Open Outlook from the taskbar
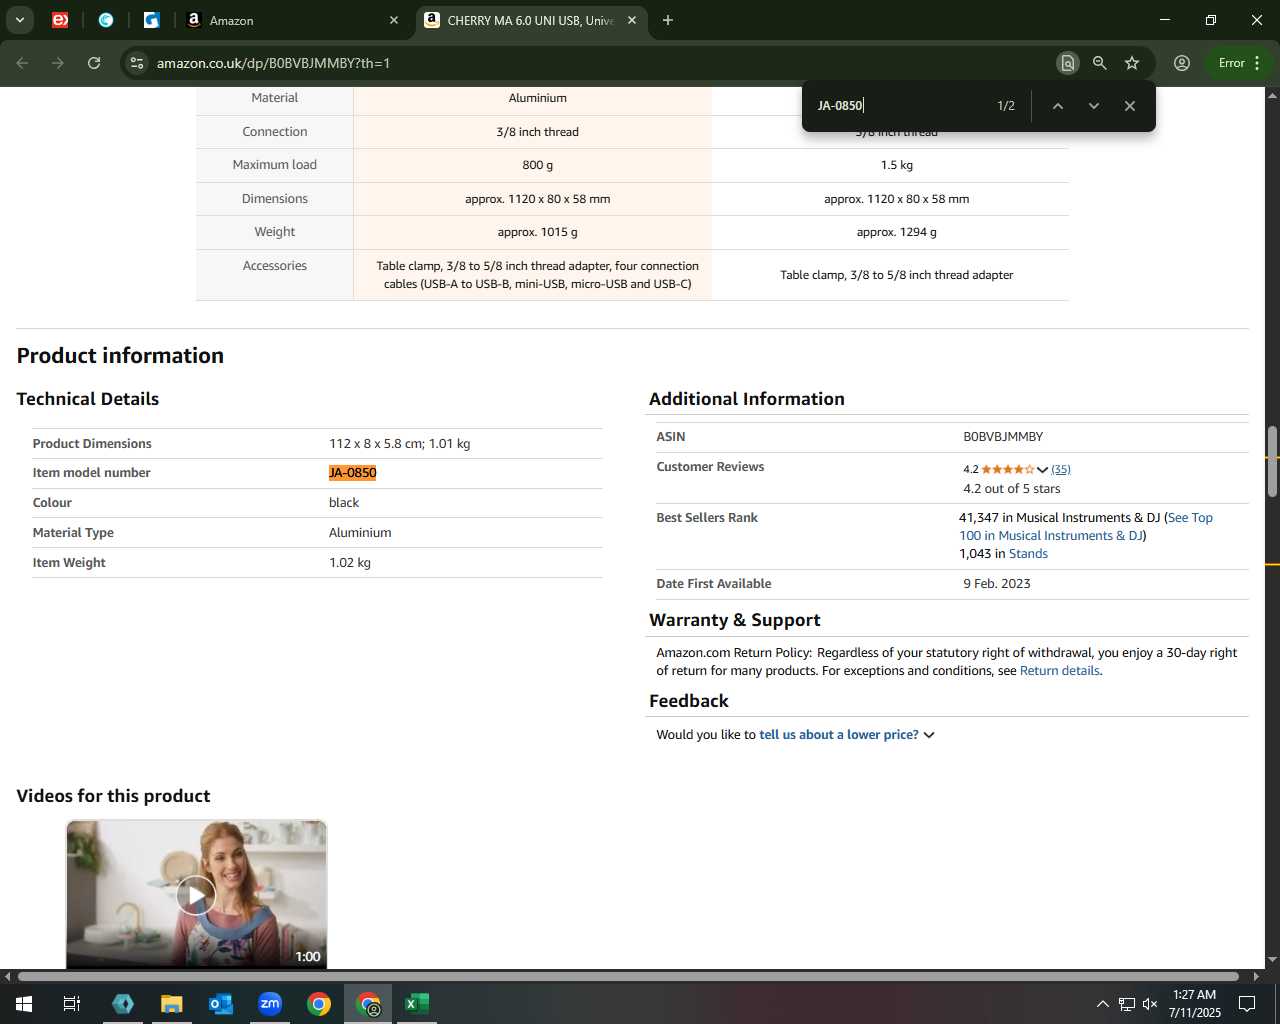This screenshot has height=1024, width=1280. (x=221, y=1004)
